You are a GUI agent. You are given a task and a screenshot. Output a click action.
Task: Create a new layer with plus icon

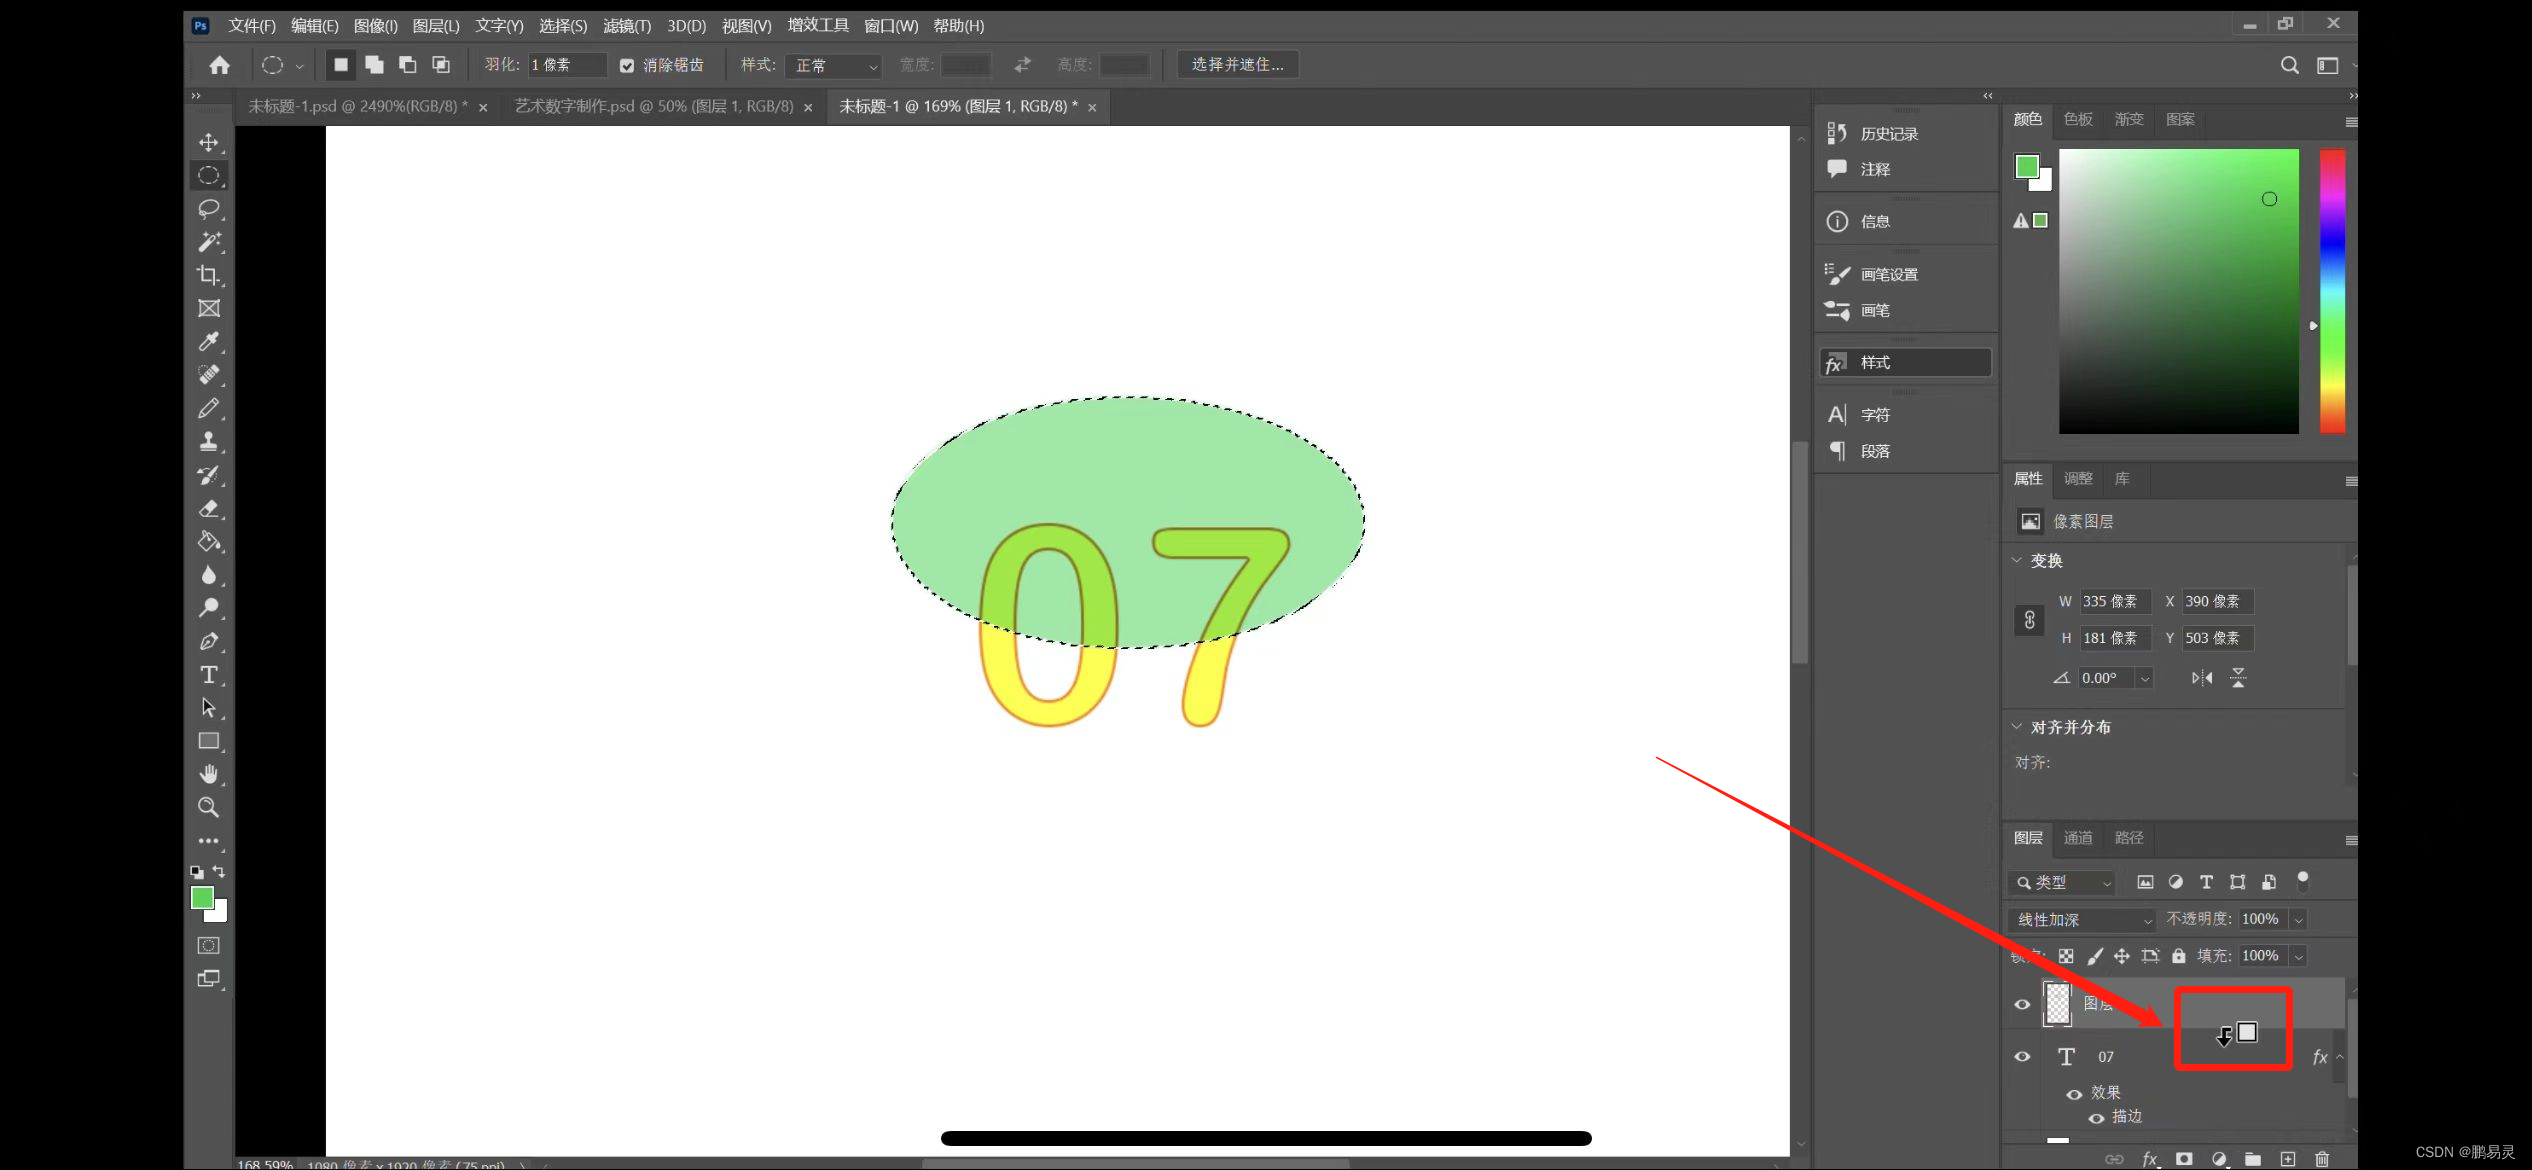[x=2287, y=1158]
